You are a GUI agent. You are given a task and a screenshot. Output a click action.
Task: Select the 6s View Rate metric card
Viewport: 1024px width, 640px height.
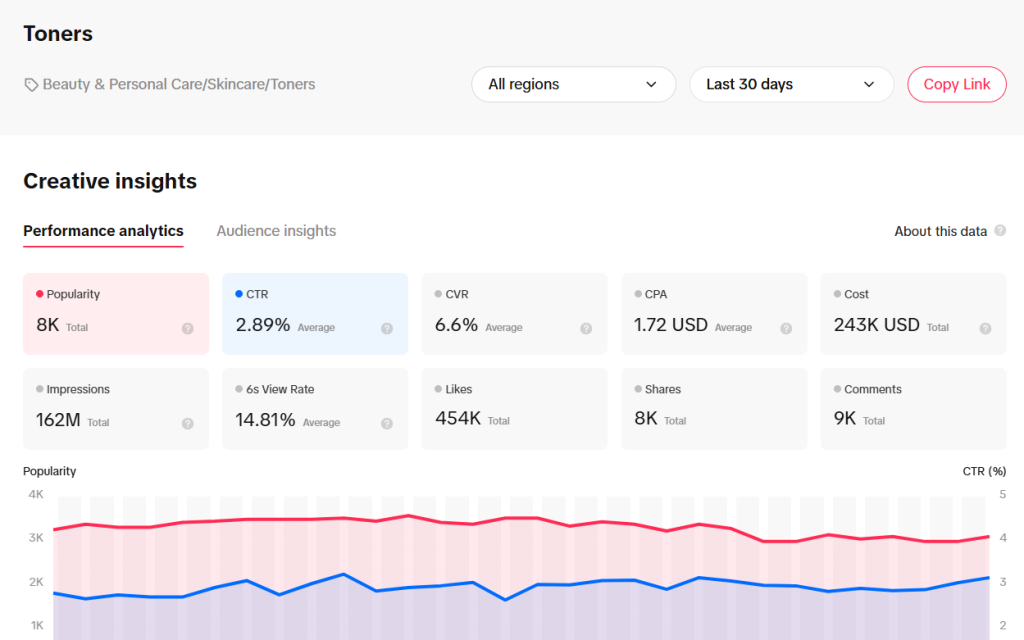point(315,408)
